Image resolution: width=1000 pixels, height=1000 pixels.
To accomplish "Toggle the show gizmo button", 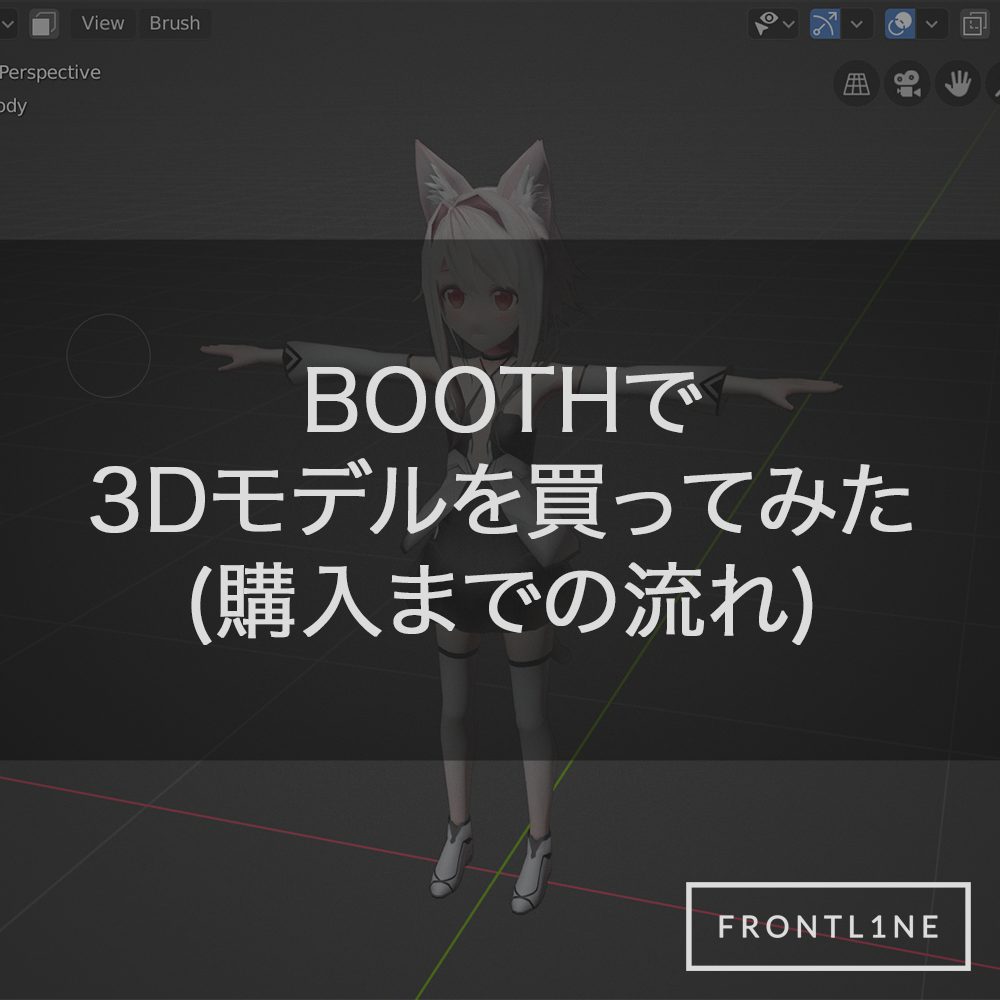I will tap(825, 24).
